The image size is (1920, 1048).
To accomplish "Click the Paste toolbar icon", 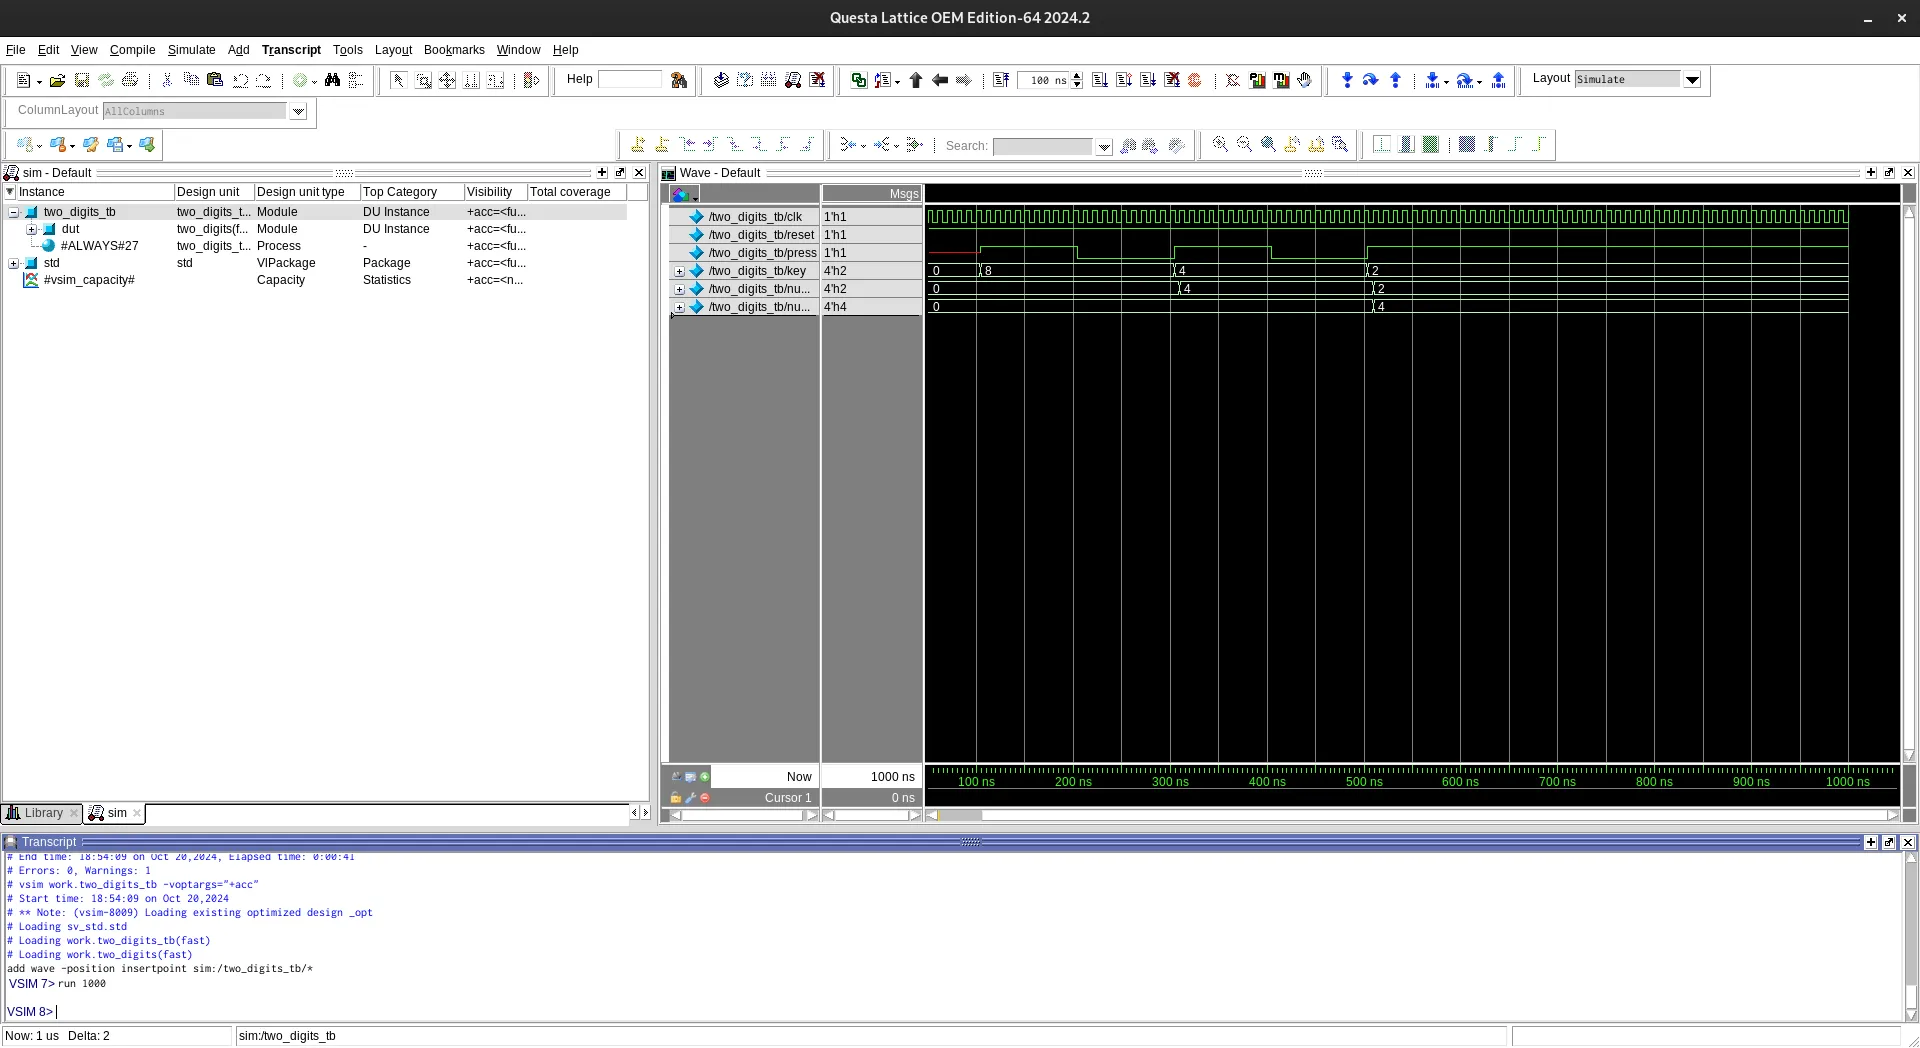I will (214, 80).
